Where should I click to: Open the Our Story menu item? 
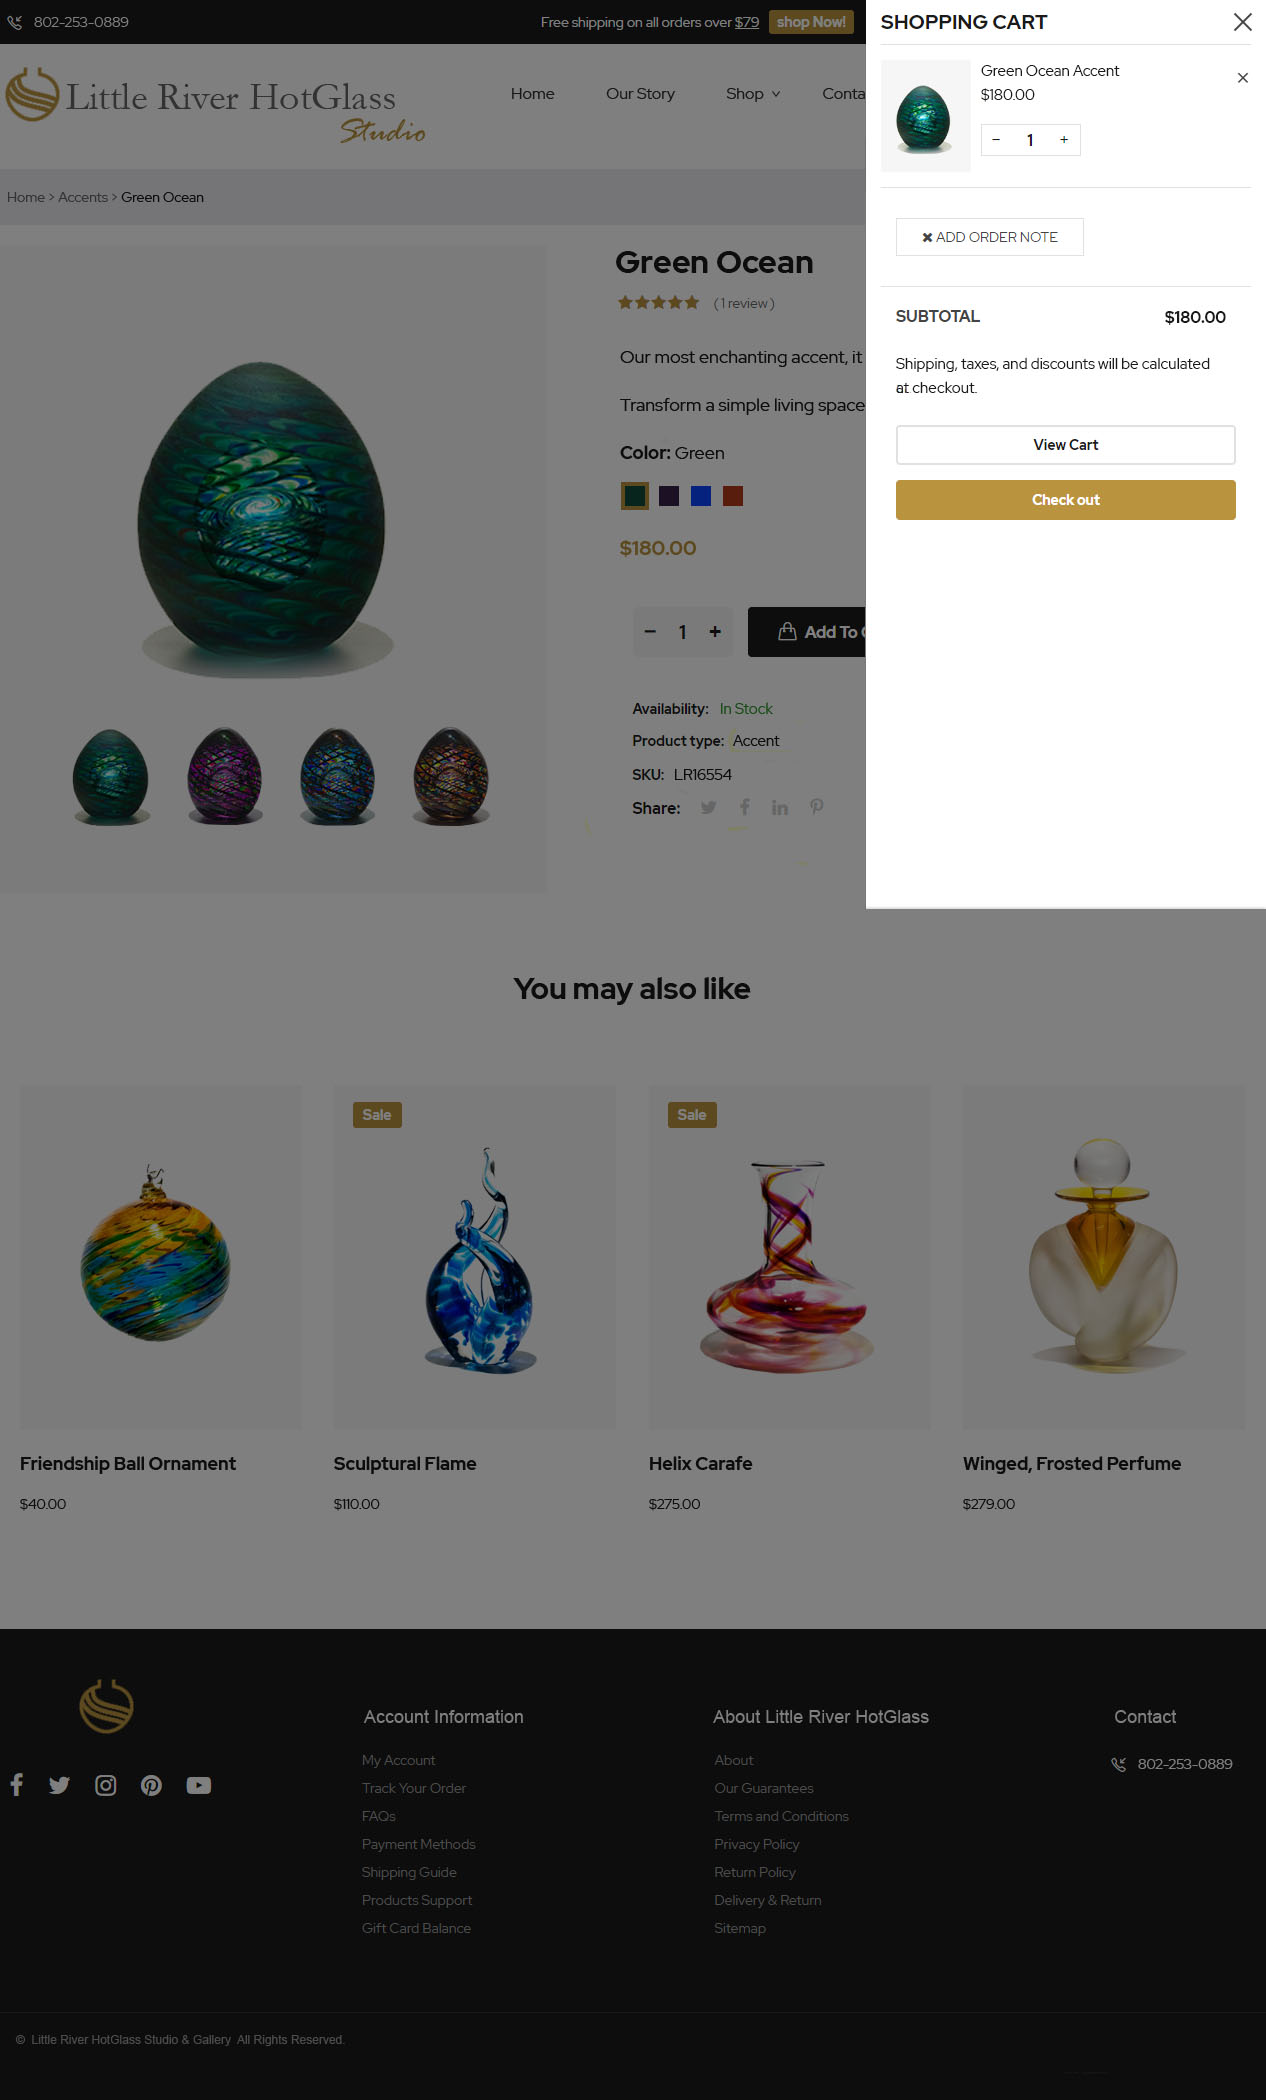(640, 94)
